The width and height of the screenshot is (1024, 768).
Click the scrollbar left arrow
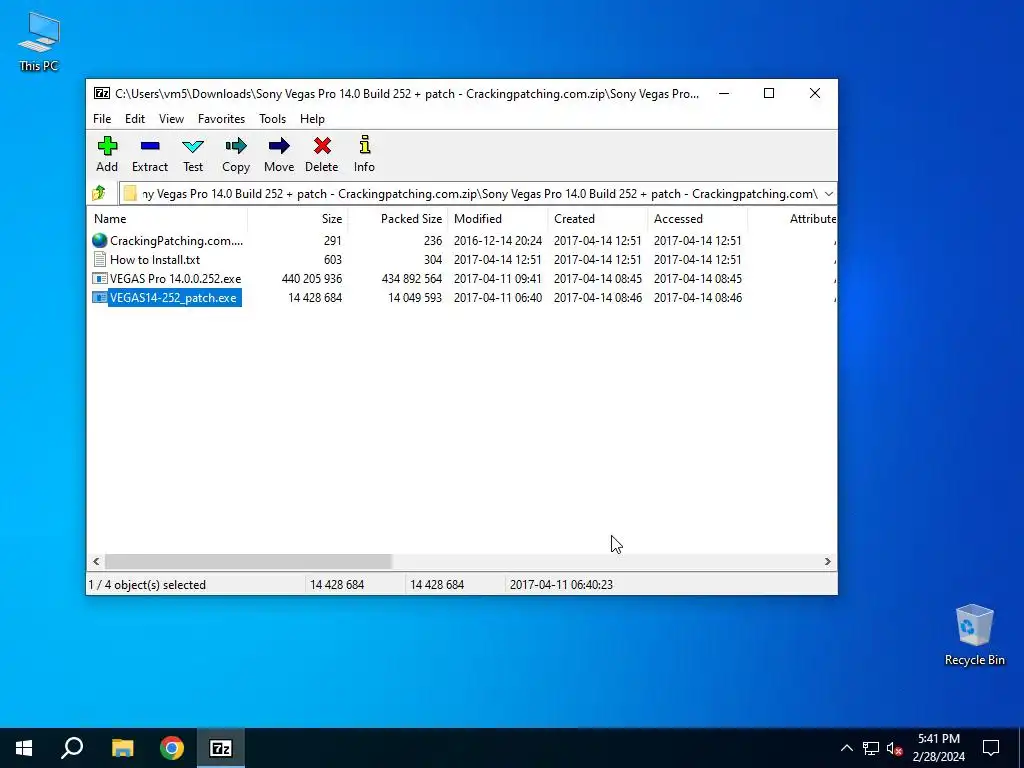(97, 562)
